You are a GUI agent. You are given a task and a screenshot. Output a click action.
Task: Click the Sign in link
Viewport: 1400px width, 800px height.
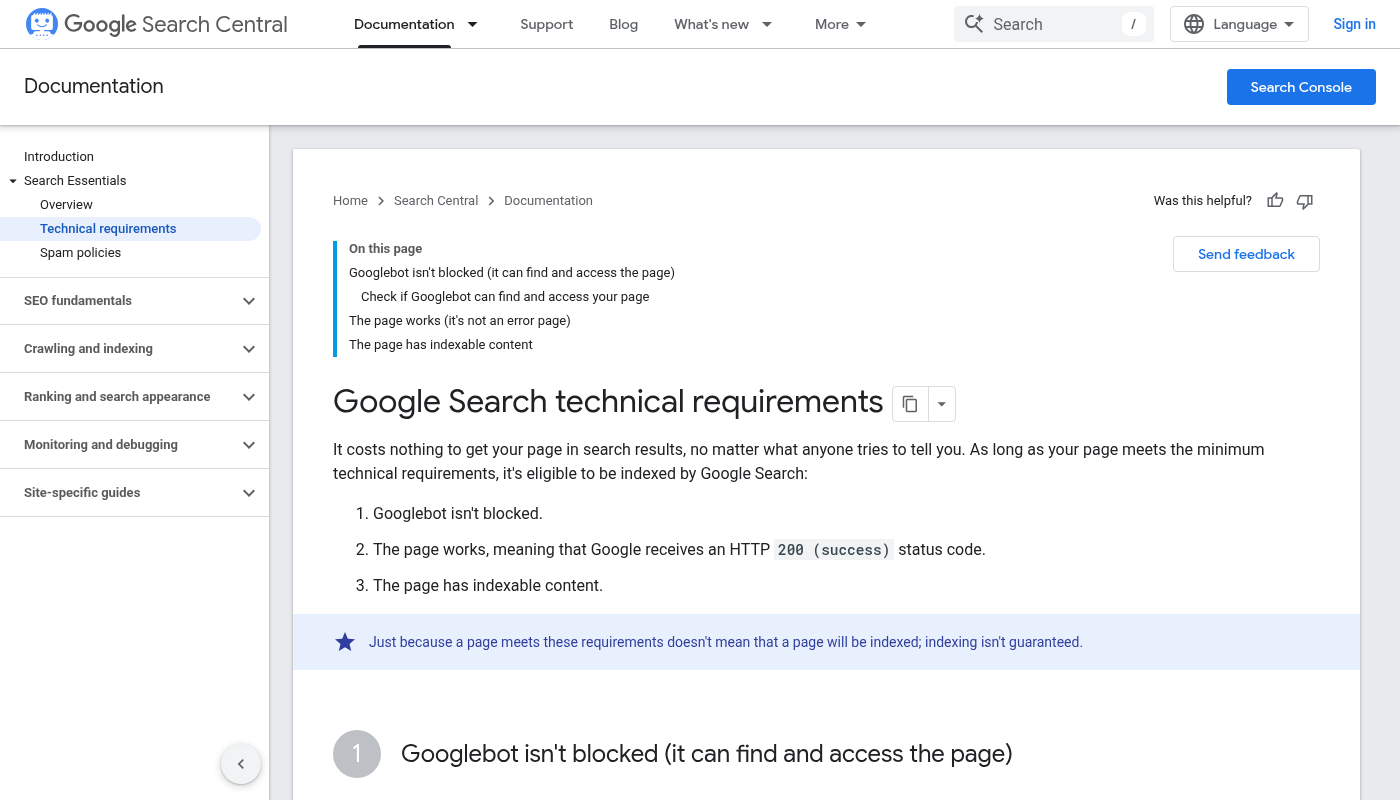[x=1354, y=24]
